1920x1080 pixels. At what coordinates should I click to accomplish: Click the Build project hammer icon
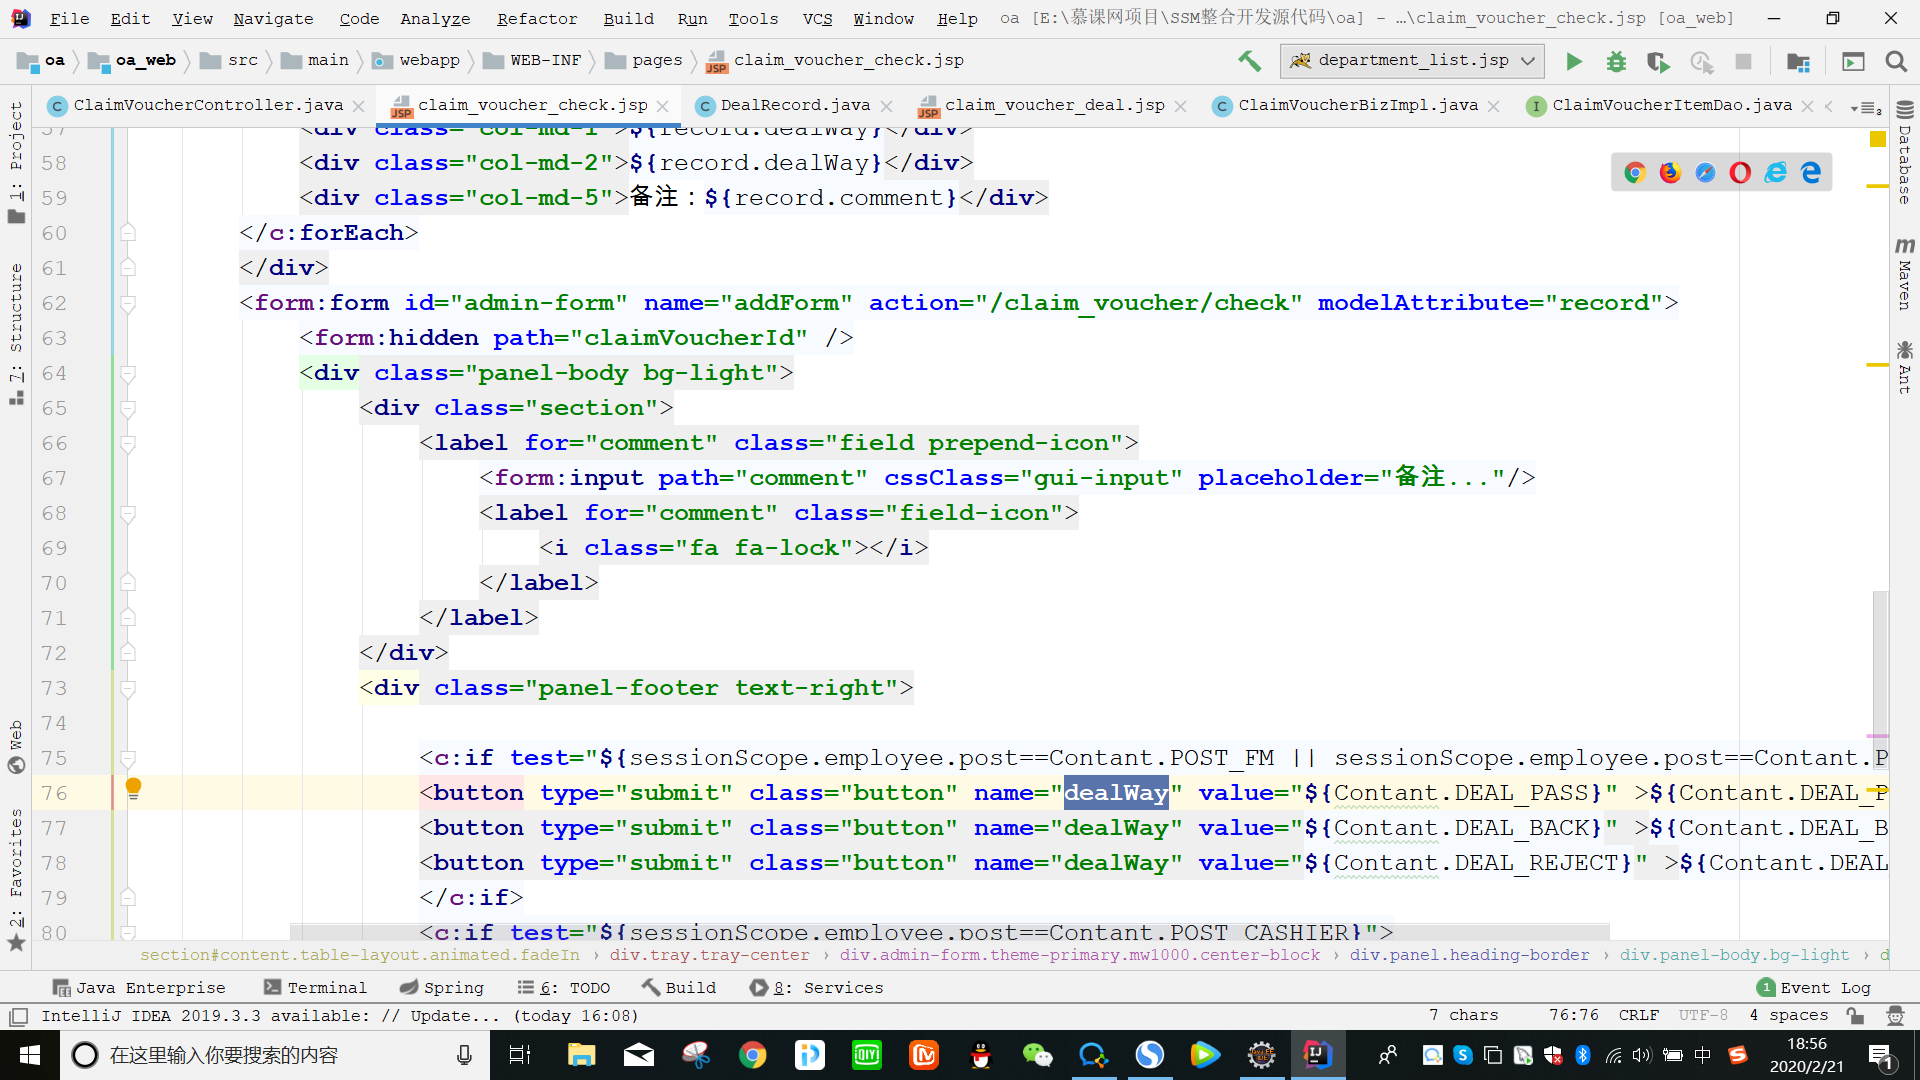pyautogui.click(x=1250, y=61)
